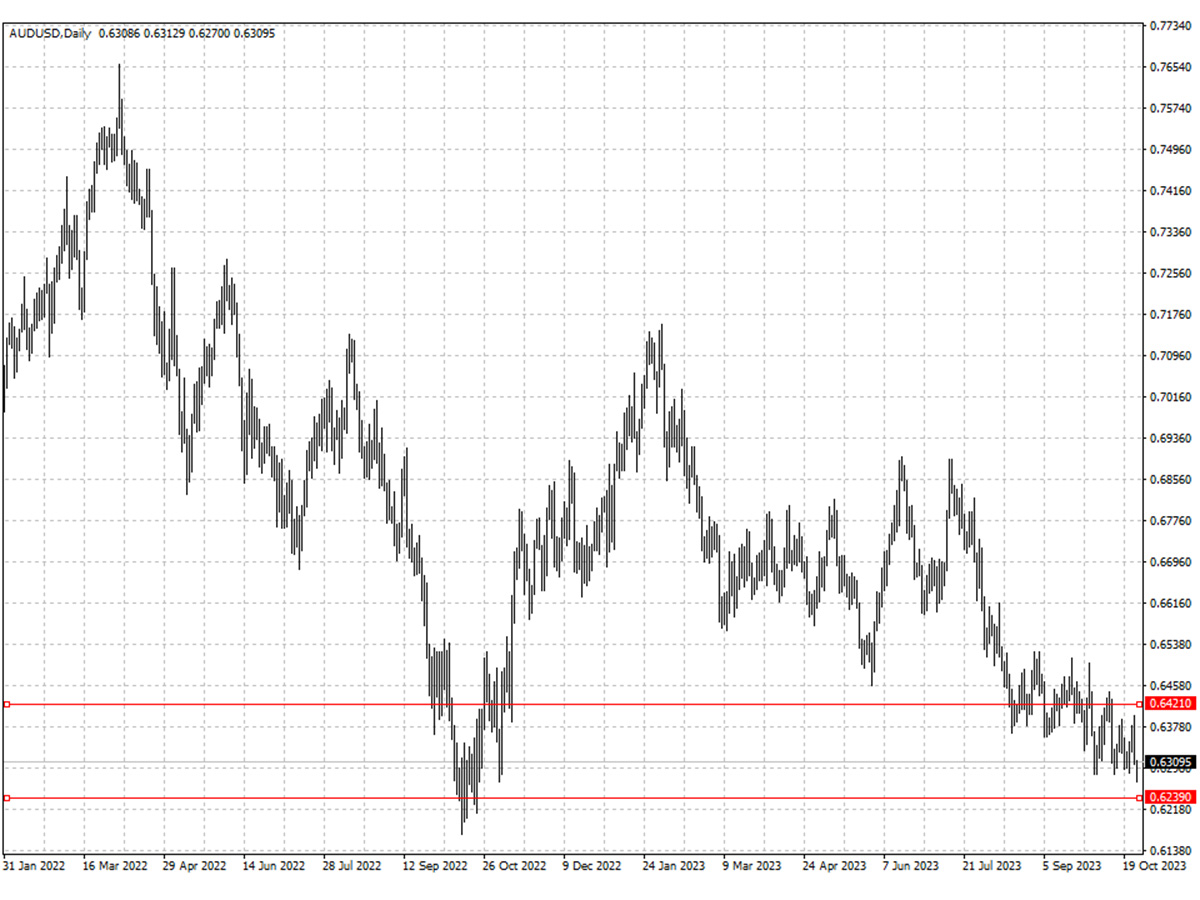Click the 29 Apr 2022 date label
The height and width of the screenshot is (900, 1200).
coord(195,866)
